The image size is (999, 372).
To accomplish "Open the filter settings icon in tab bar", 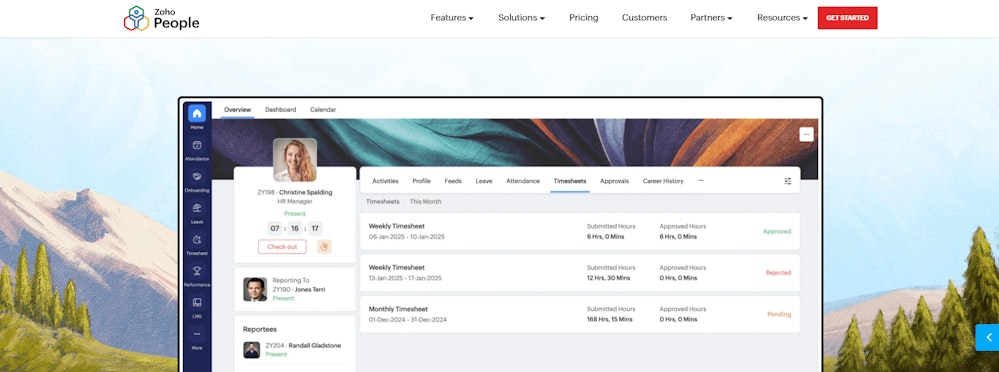I will [x=787, y=181].
